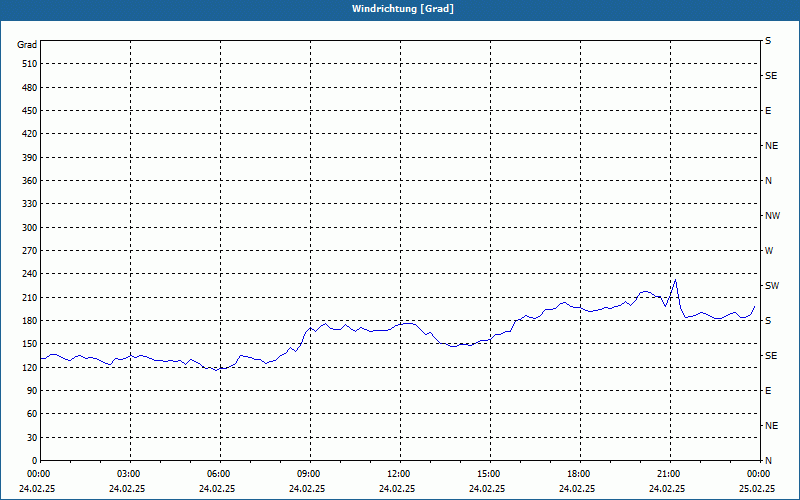Click the 510 y-axis value
800x500 pixels.
coord(30,64)
